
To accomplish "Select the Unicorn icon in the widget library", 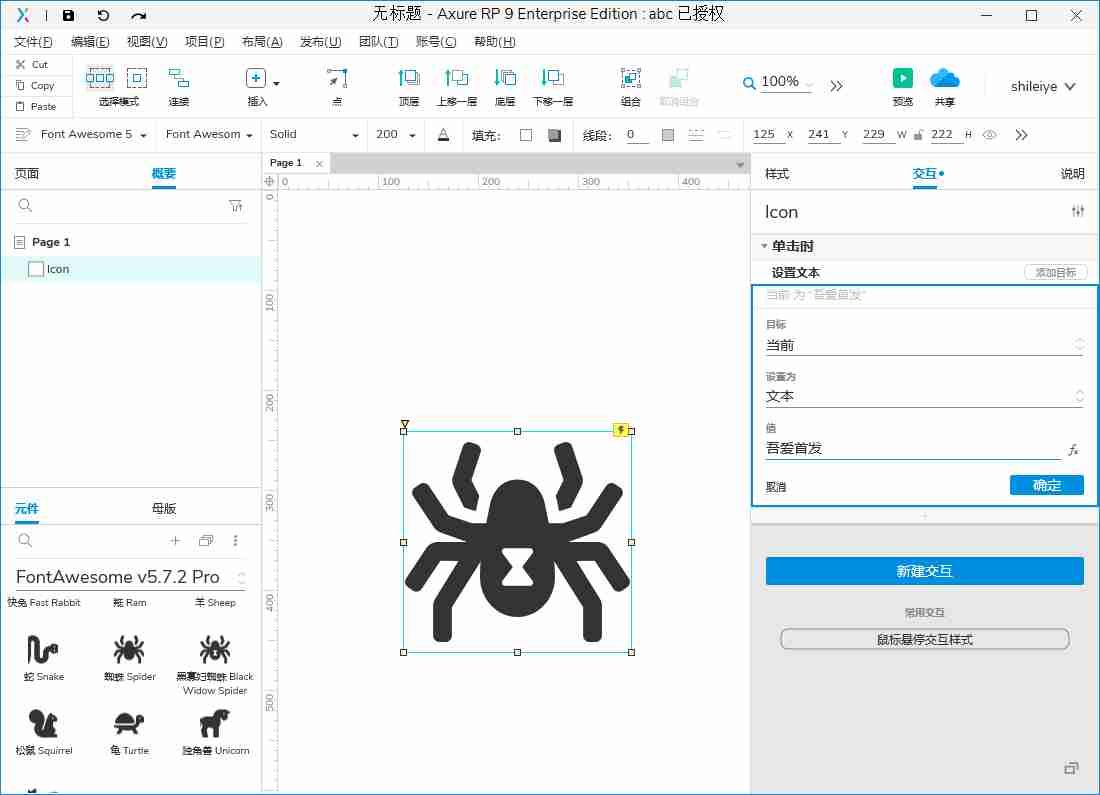I will click(215, 723).
